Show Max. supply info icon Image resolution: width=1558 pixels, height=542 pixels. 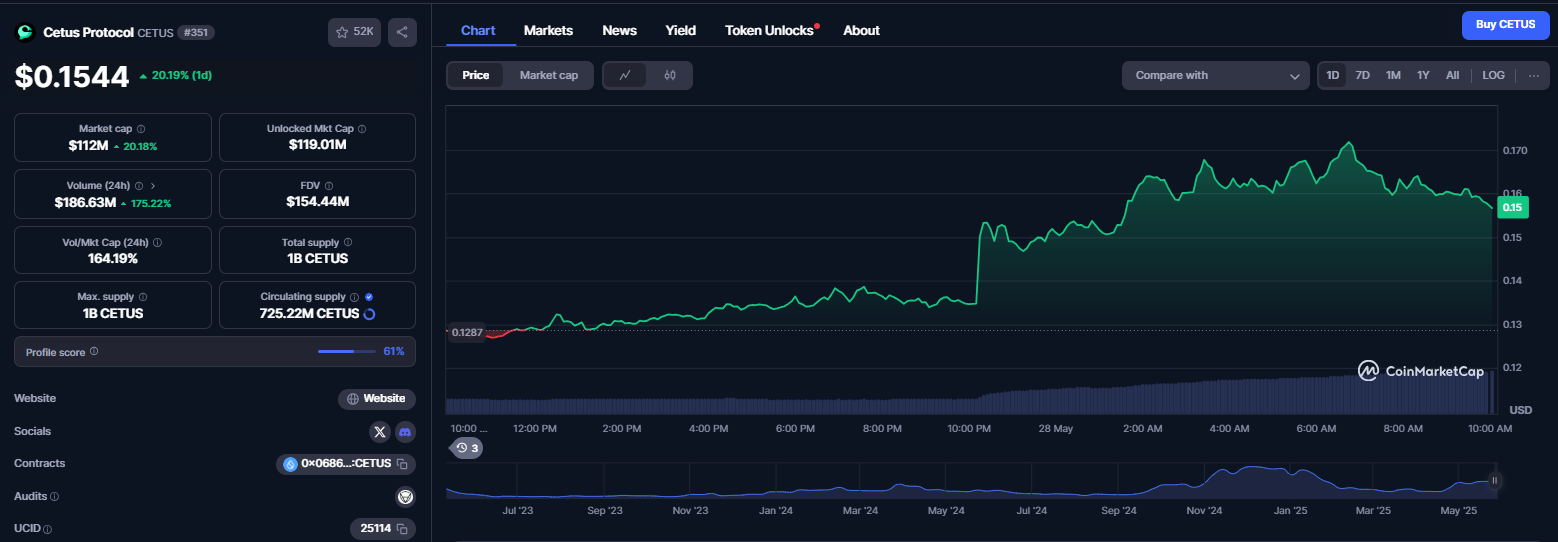[143, 297]
